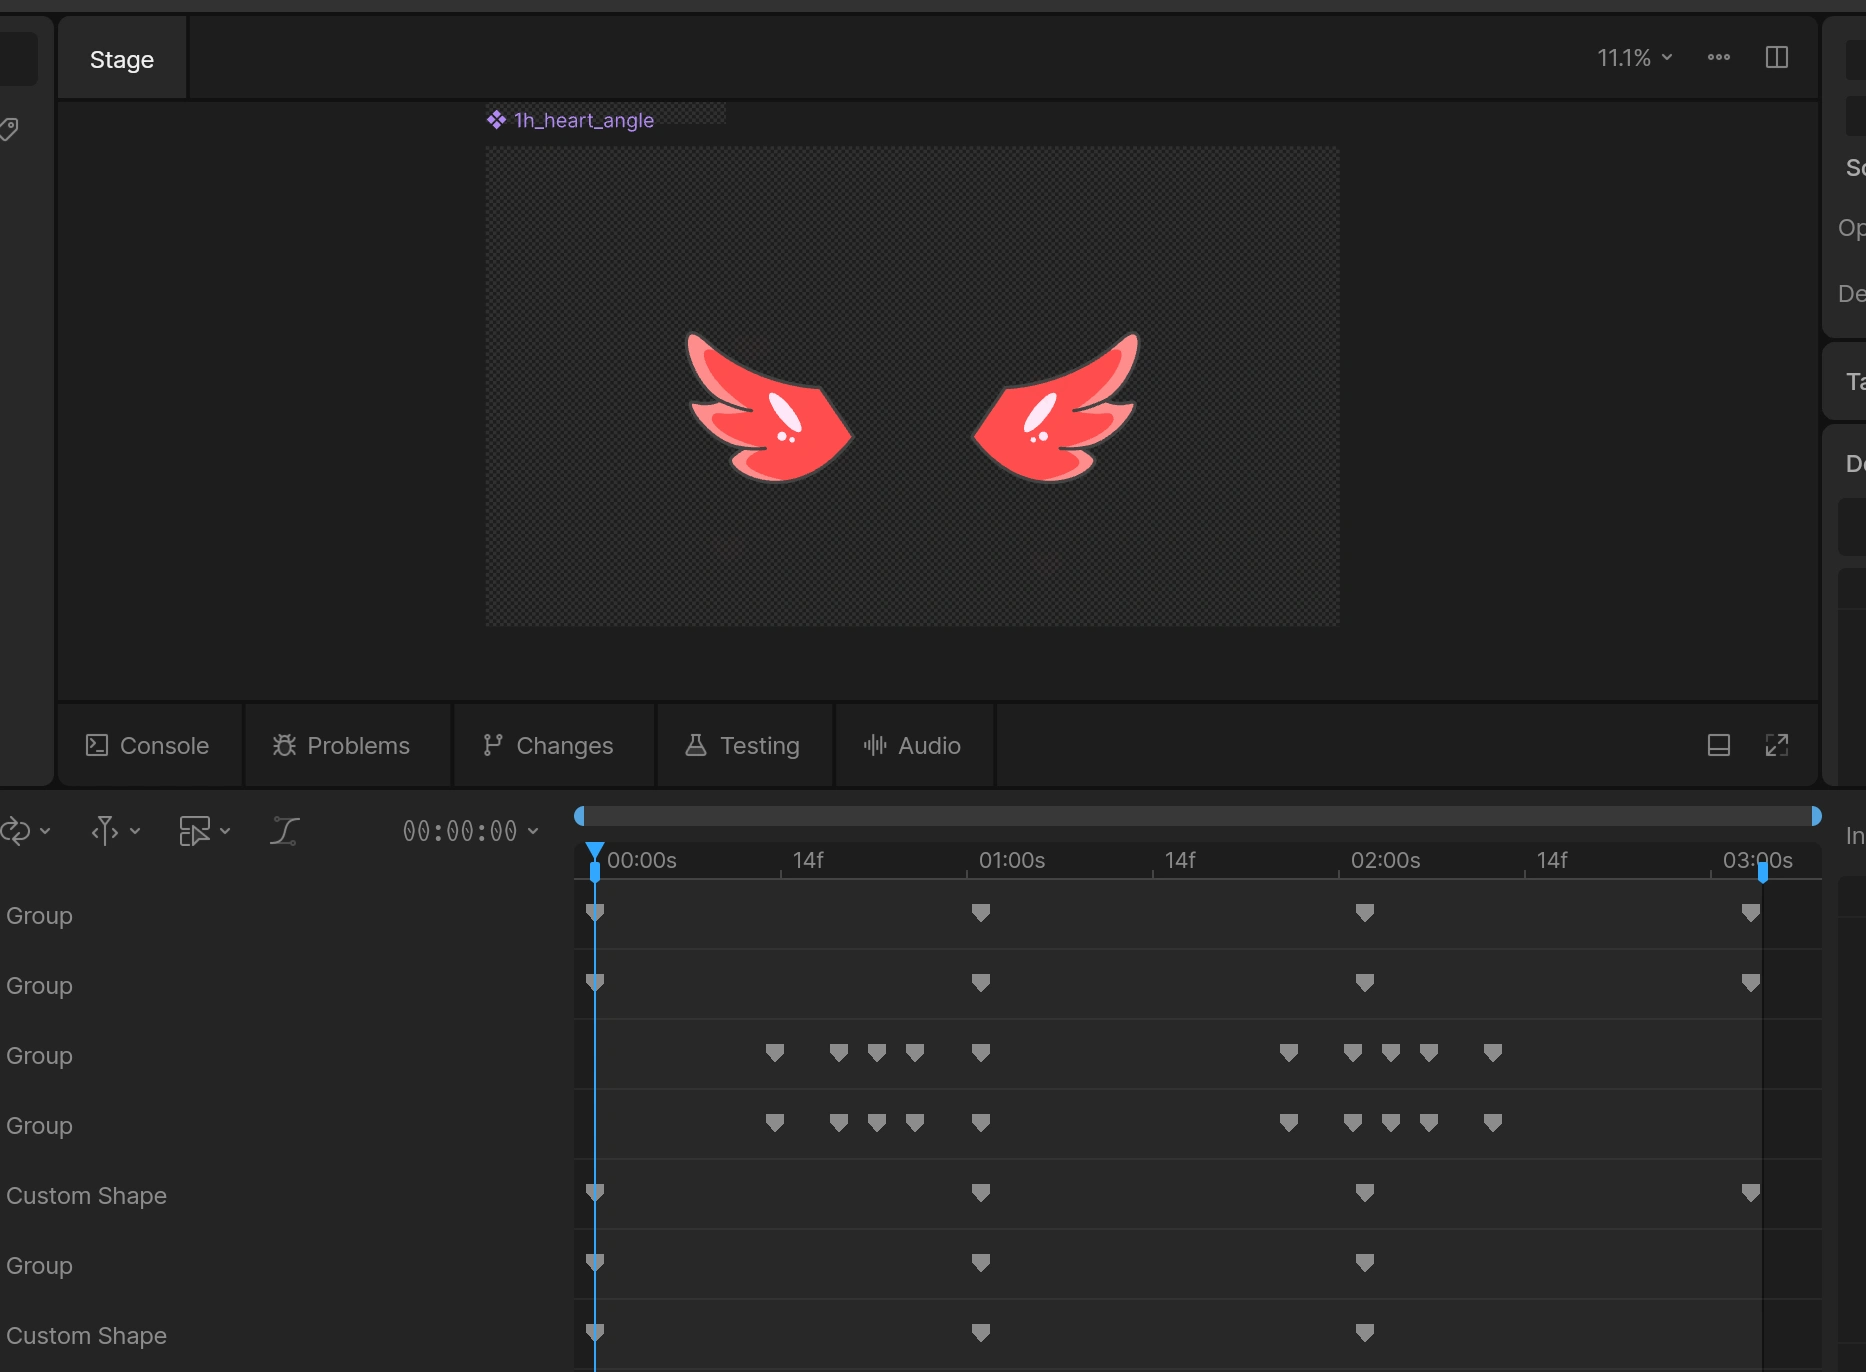This screenshot has height=1372, width=1866.
Task: Switch to the Problems tab
Action: [x=341, y=745]
